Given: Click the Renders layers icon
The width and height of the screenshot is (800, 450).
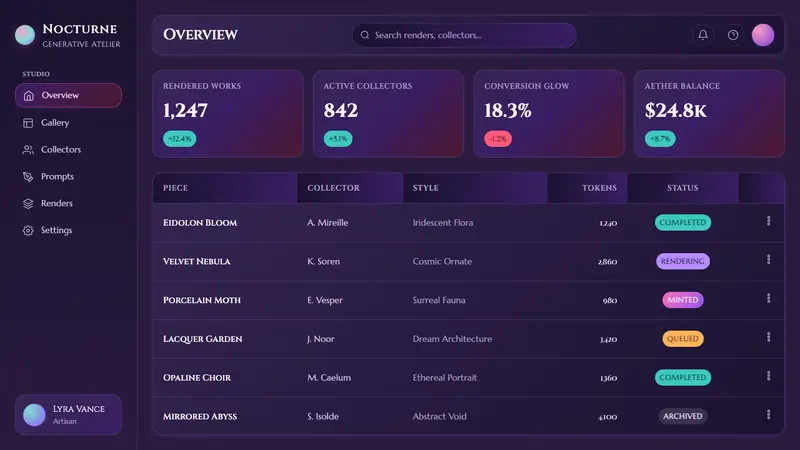Looking at the screenshot, I should 28,204.
